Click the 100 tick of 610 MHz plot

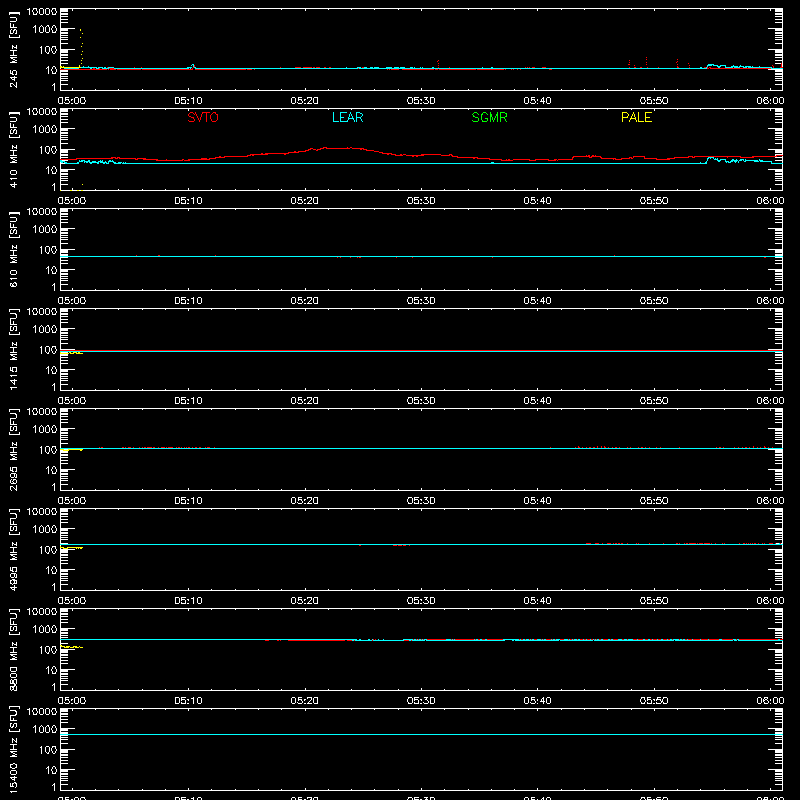pos(48,250)
